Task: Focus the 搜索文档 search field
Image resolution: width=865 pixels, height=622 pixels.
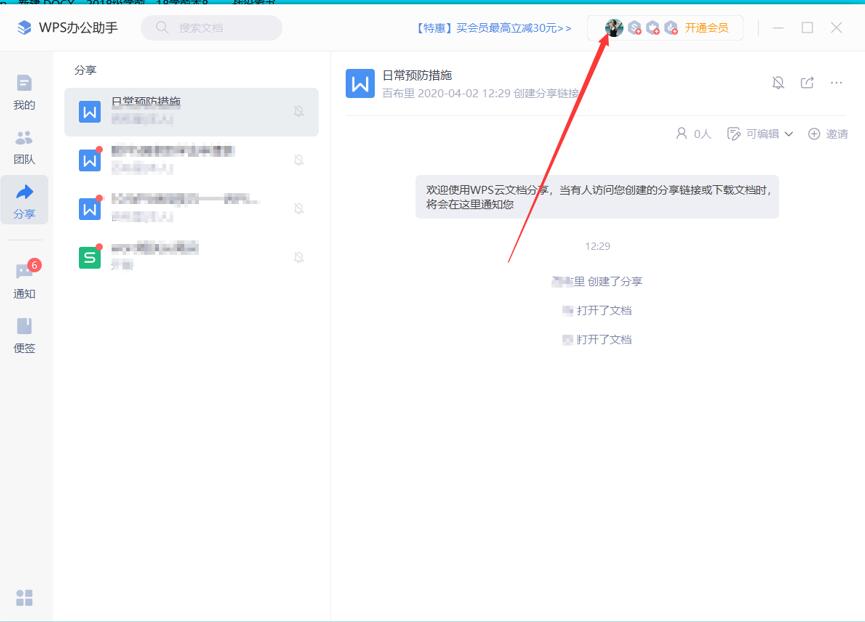Action: tap(211, 28)
